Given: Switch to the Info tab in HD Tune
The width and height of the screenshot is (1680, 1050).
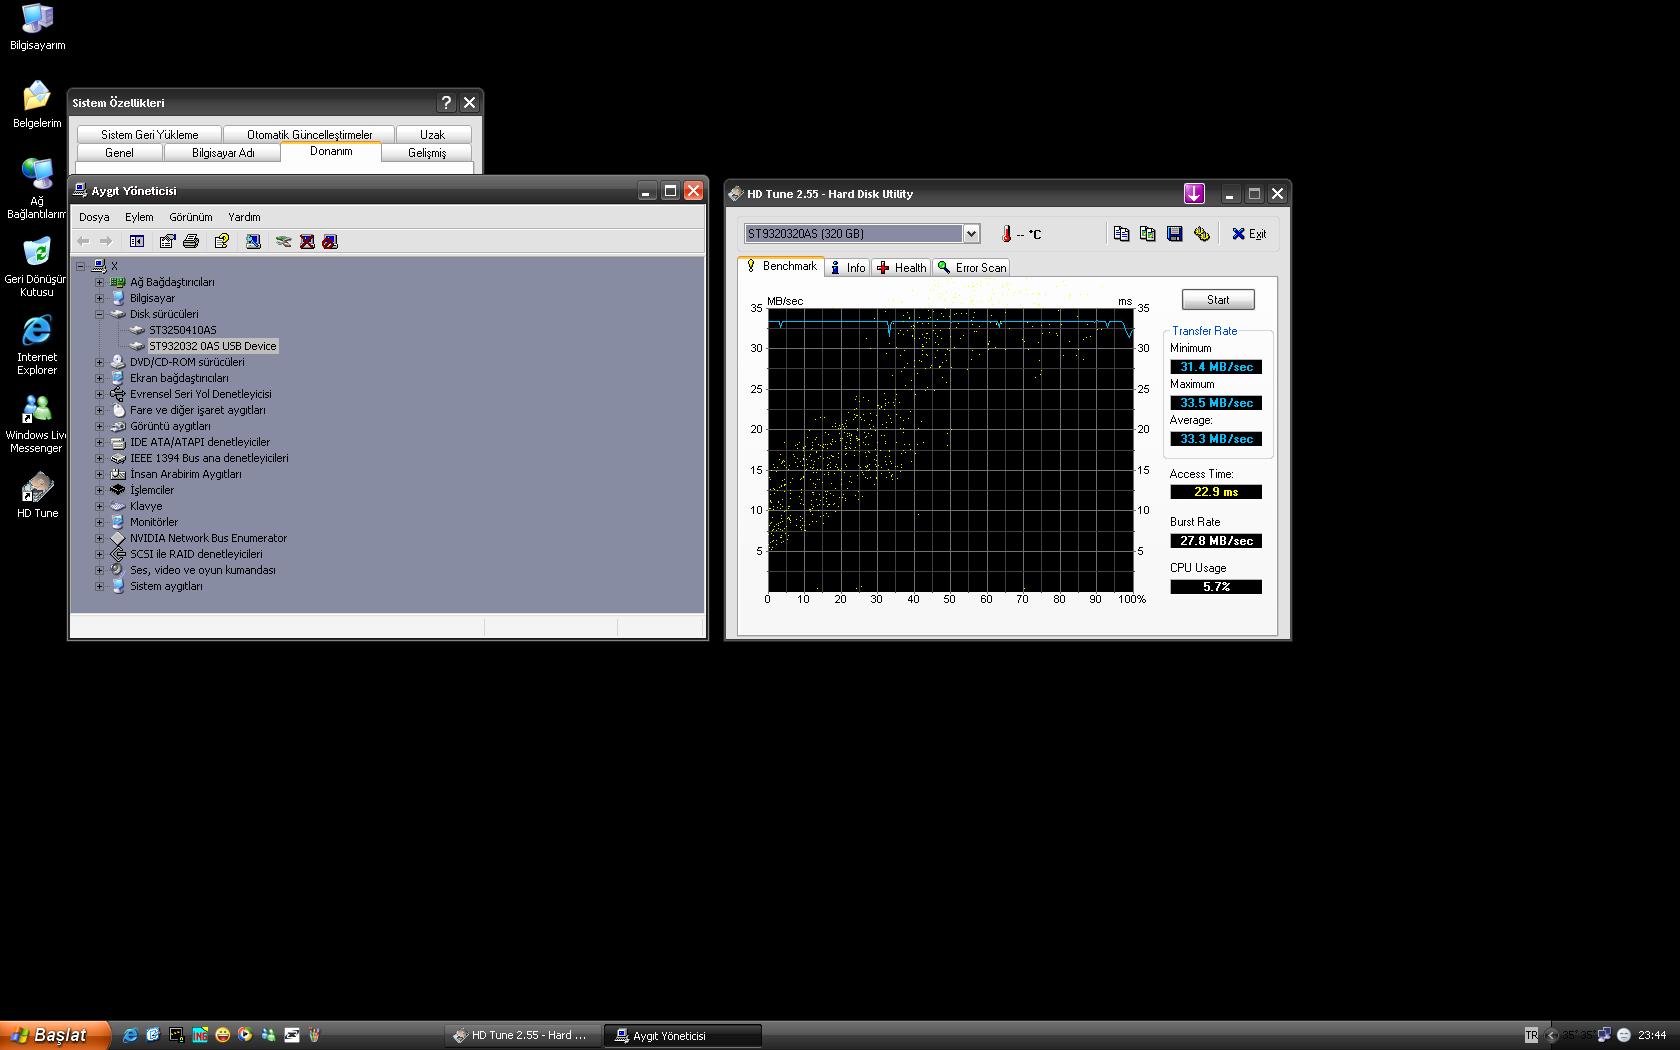Looking at the screenshot, I should (x=848, y=268).
